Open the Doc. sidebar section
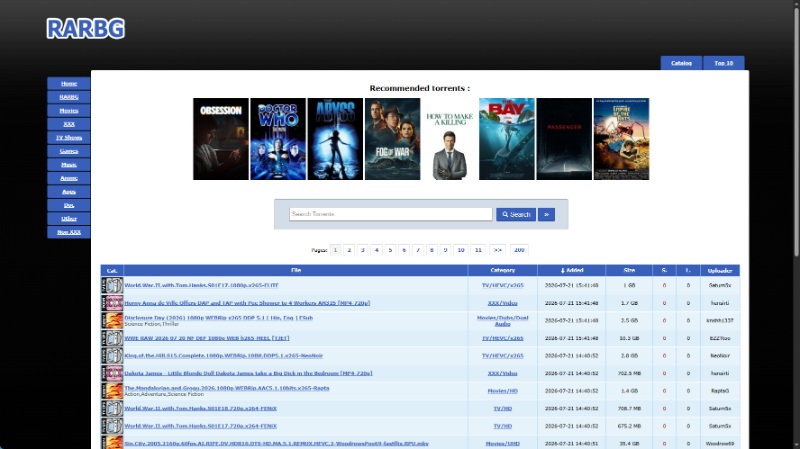The width and height of the screenshot is (800, 449). tap(69, 205)
